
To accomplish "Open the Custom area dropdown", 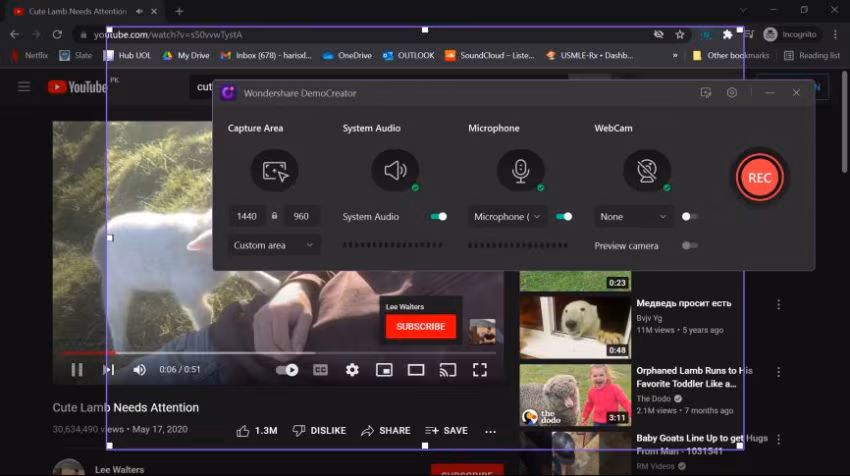I will [x=273, y=245].
